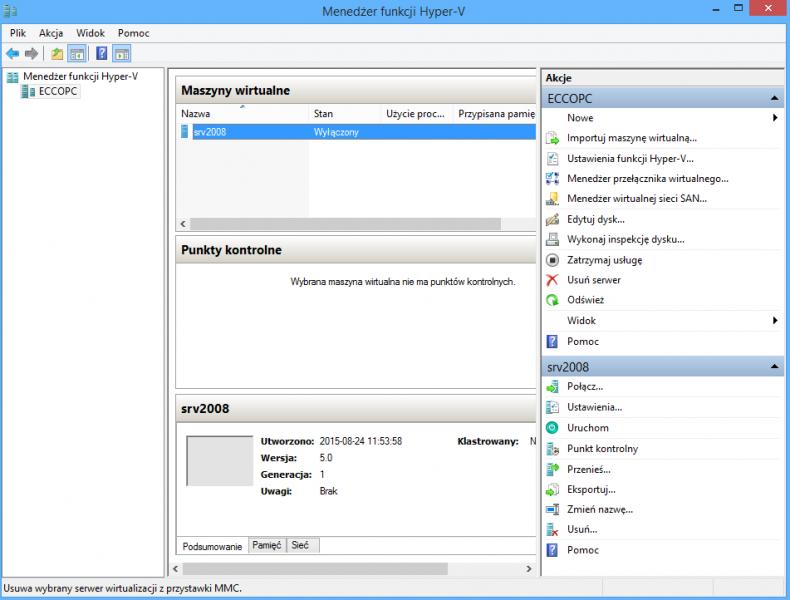790x600 pixels.
Task: Click the blue Help toolbar icon
Action: 101,53
